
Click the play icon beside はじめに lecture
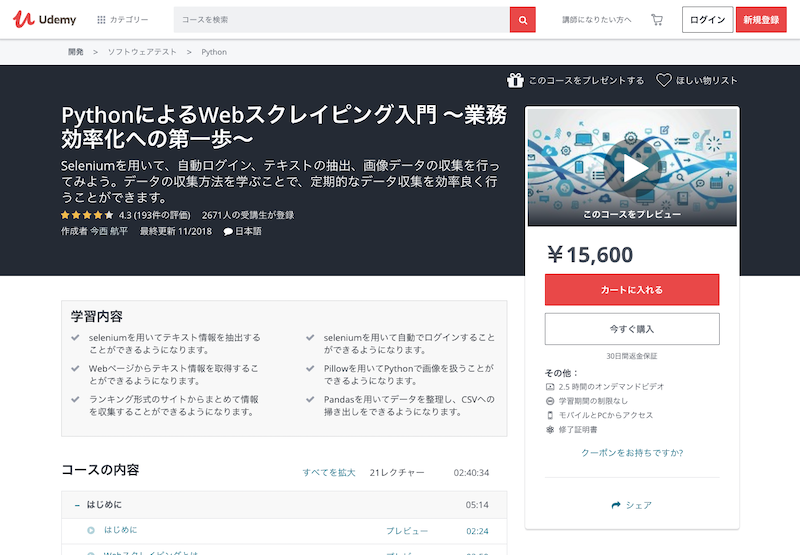coord(91,531)
